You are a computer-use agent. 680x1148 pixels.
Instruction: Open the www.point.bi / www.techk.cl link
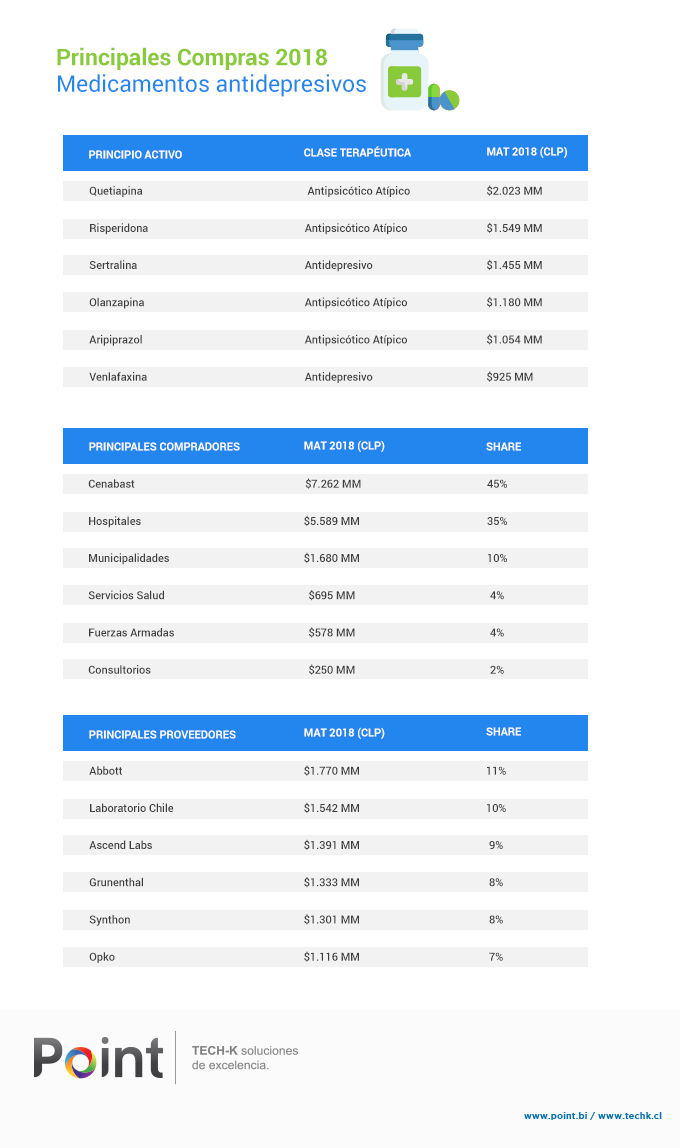point(593,1116)
